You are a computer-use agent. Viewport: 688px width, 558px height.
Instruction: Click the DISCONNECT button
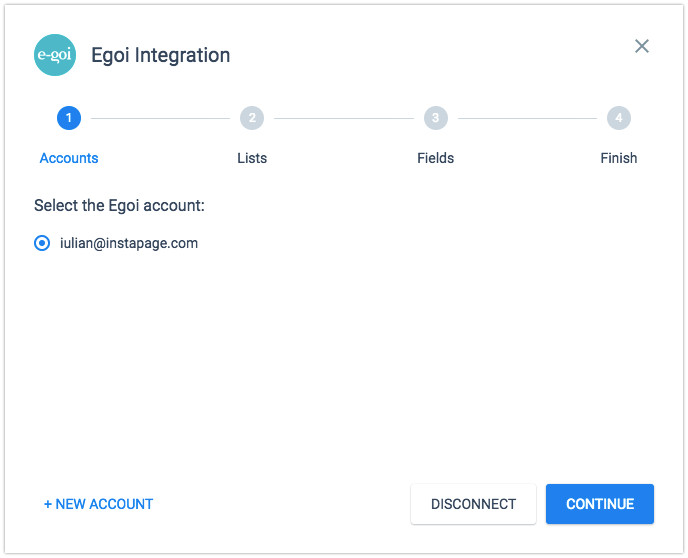click(473, 504)
